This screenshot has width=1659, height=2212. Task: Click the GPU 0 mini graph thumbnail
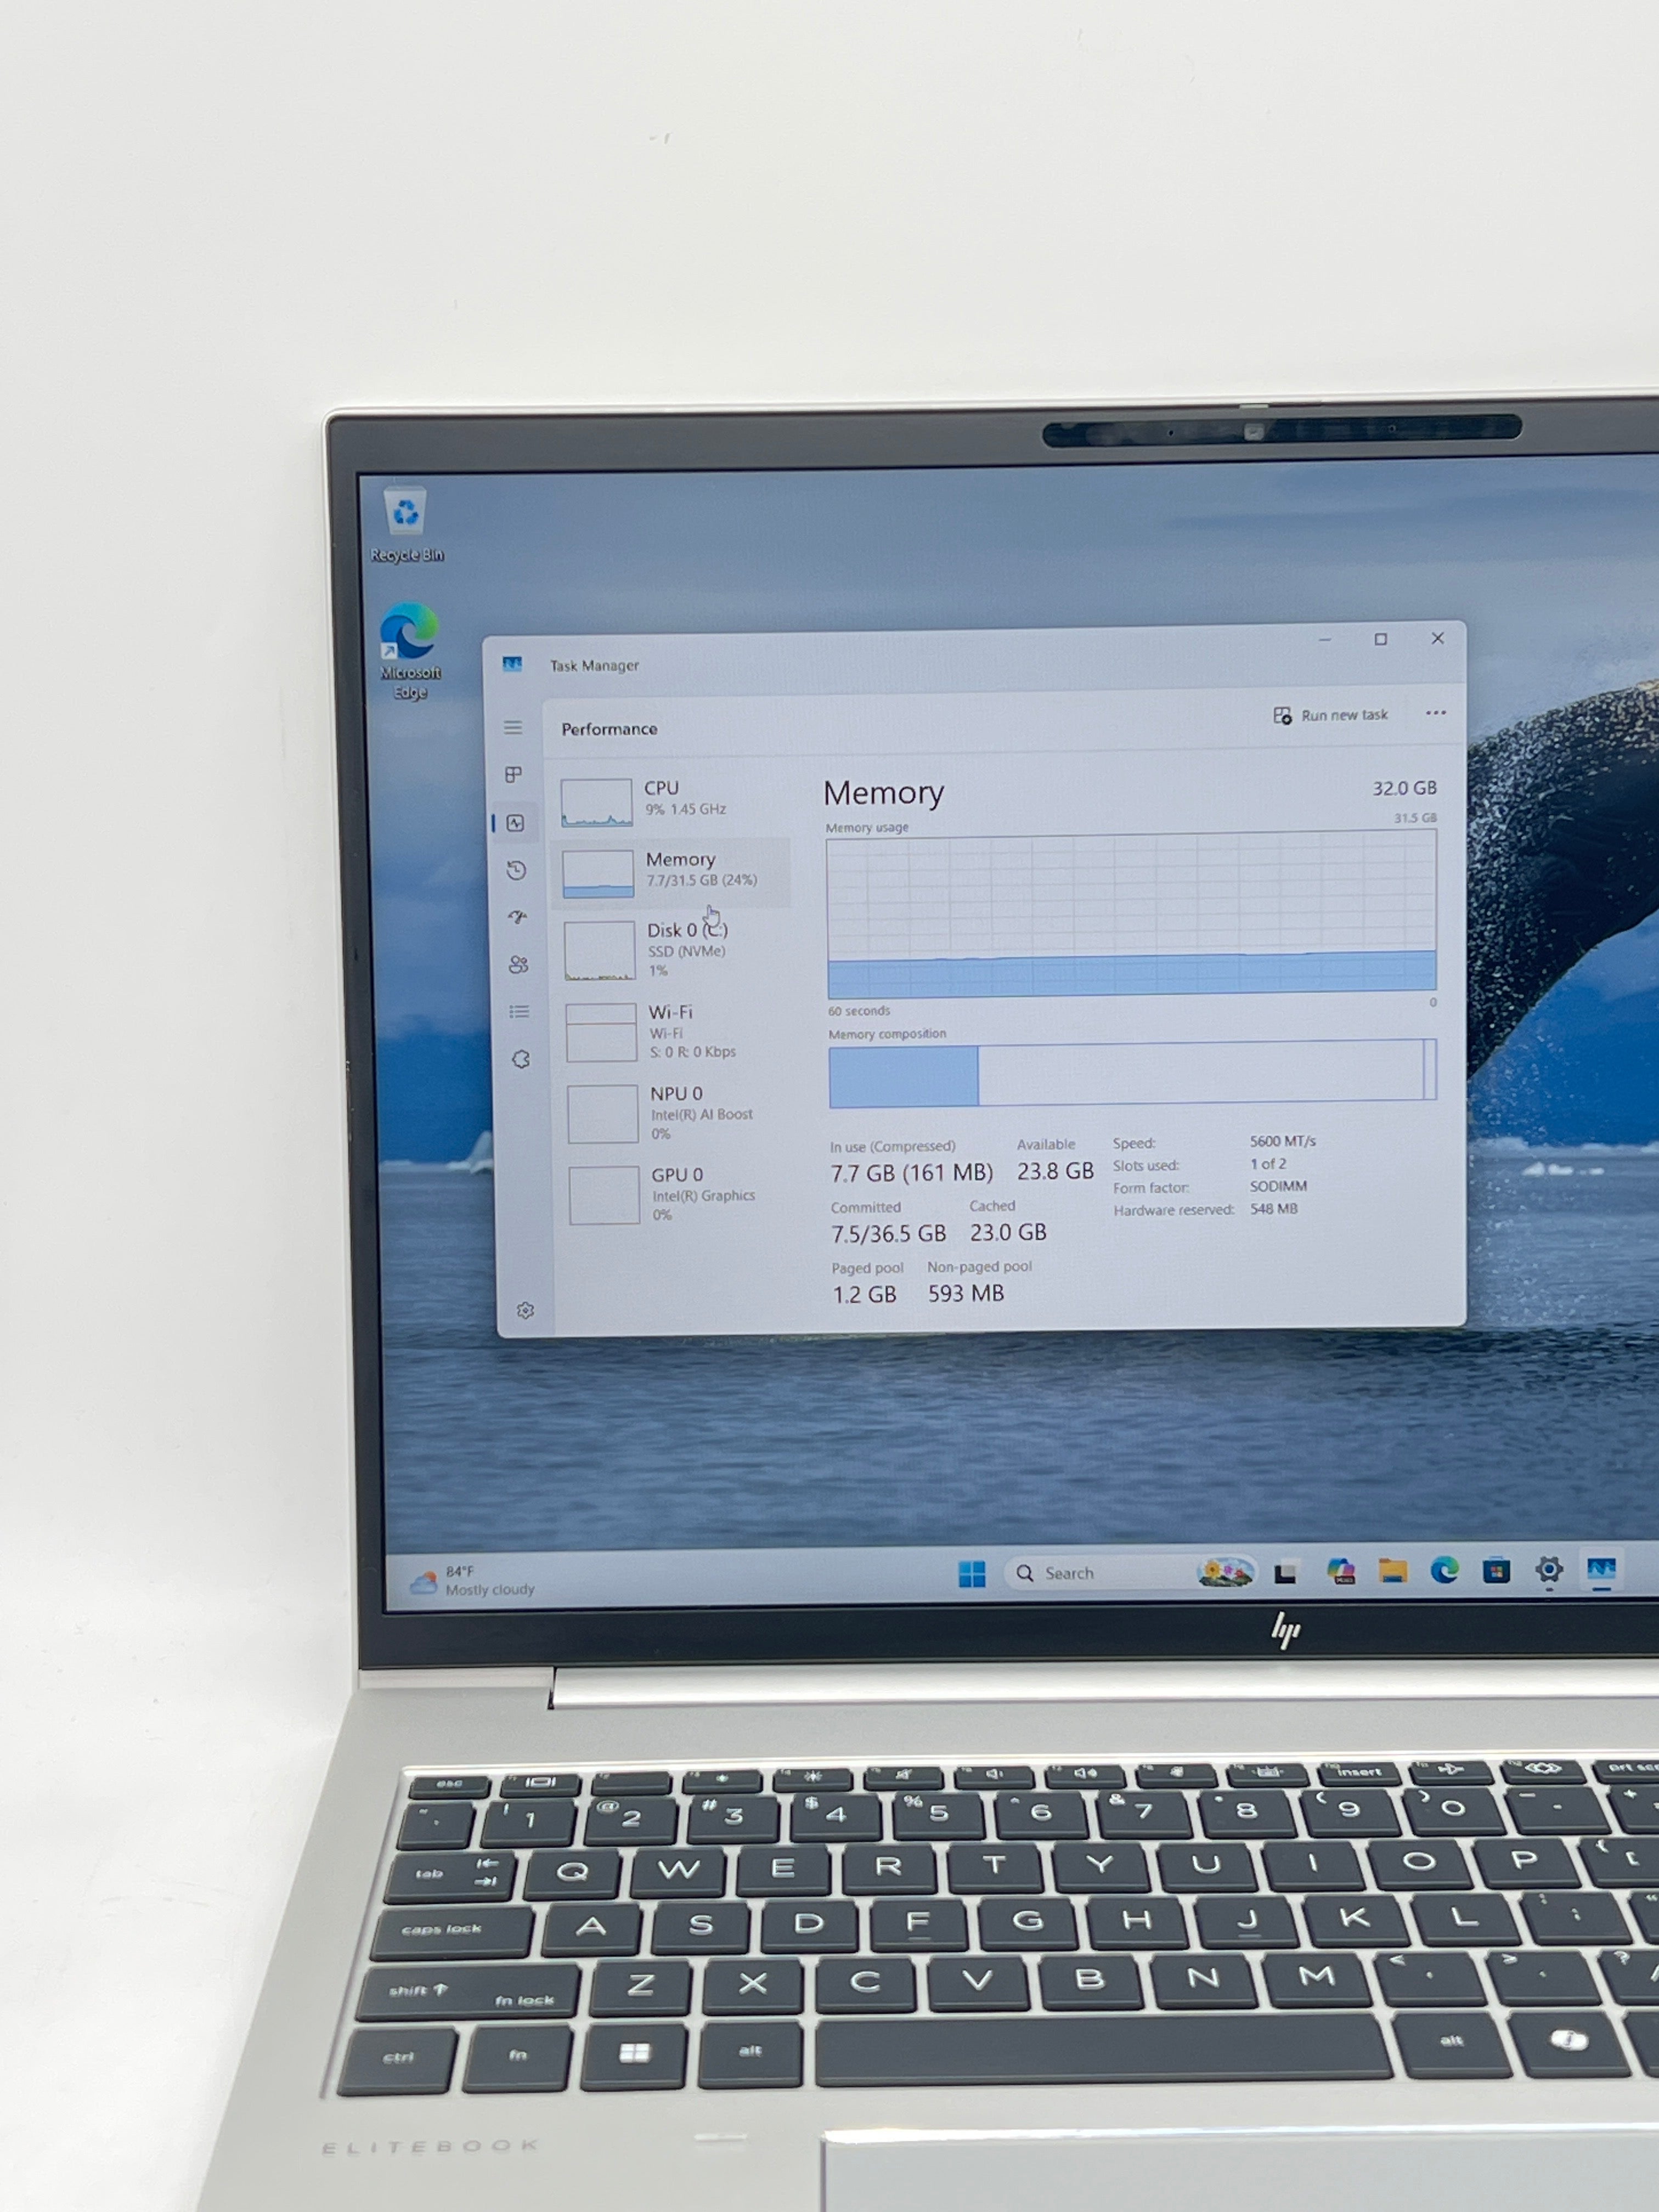coord(604,1195)
